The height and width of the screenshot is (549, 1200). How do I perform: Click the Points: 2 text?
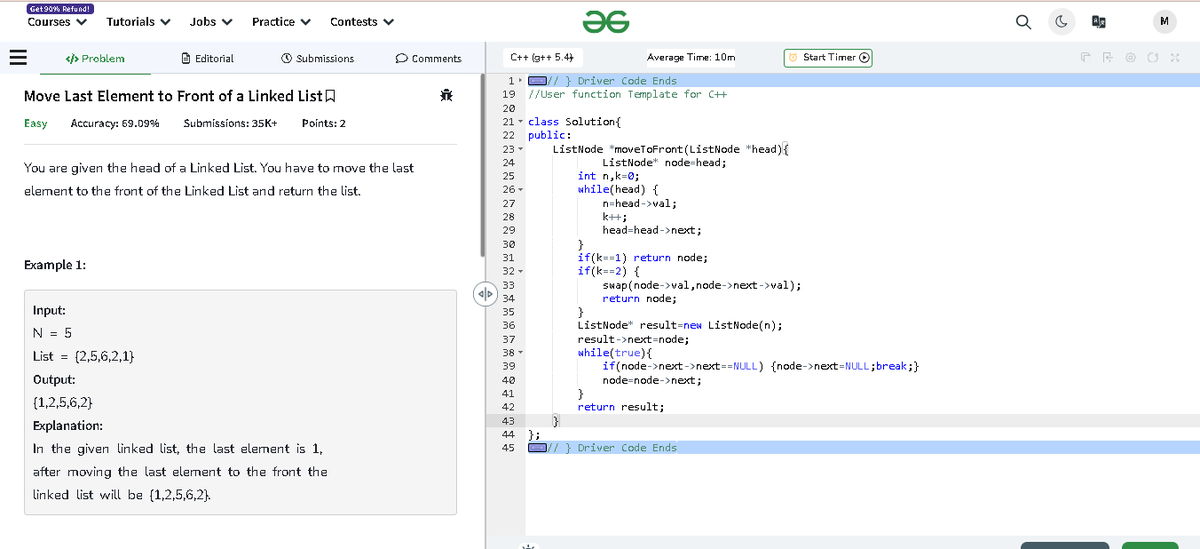[324, 123]
